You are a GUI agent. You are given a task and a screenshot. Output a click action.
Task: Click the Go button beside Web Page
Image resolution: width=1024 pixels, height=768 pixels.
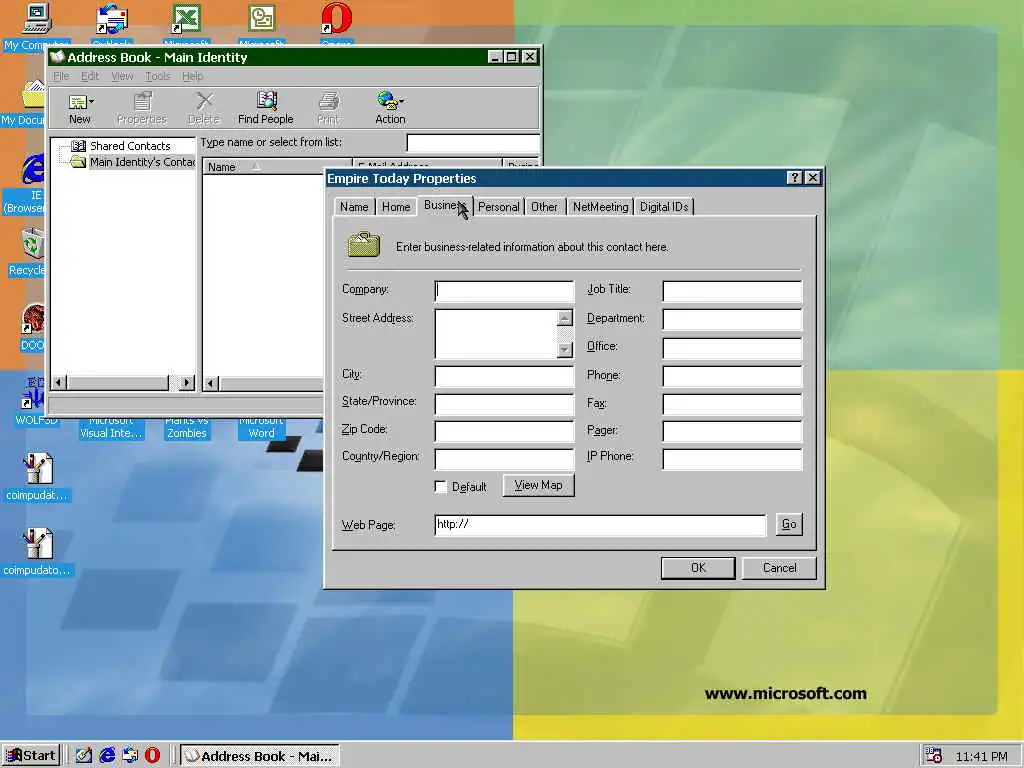click(789, 524)
